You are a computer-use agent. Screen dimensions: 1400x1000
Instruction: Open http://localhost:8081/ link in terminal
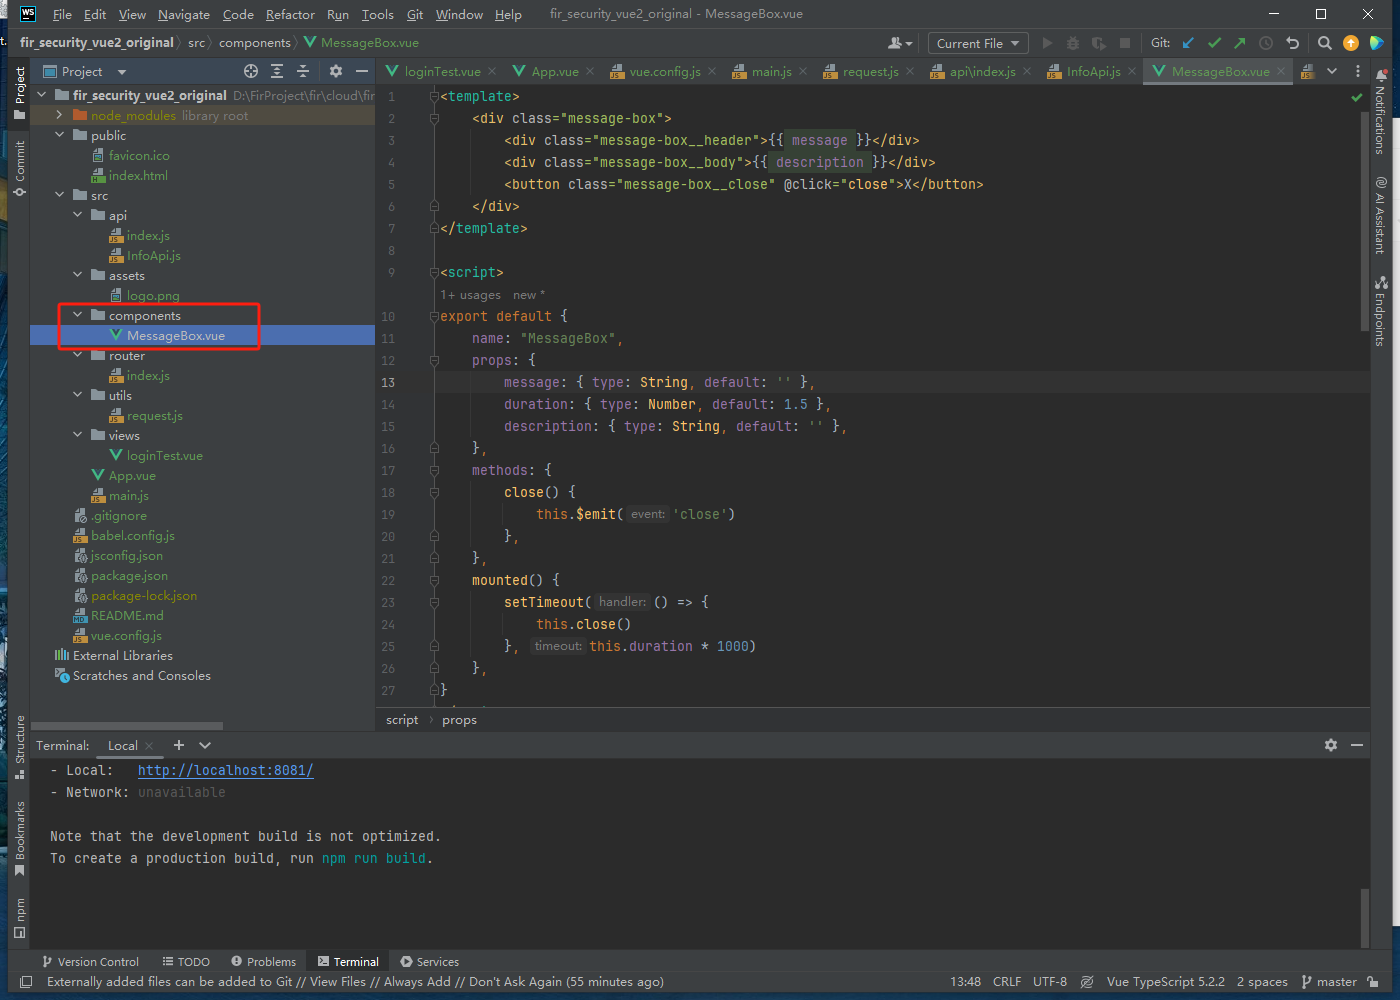[x=225, y=770]
